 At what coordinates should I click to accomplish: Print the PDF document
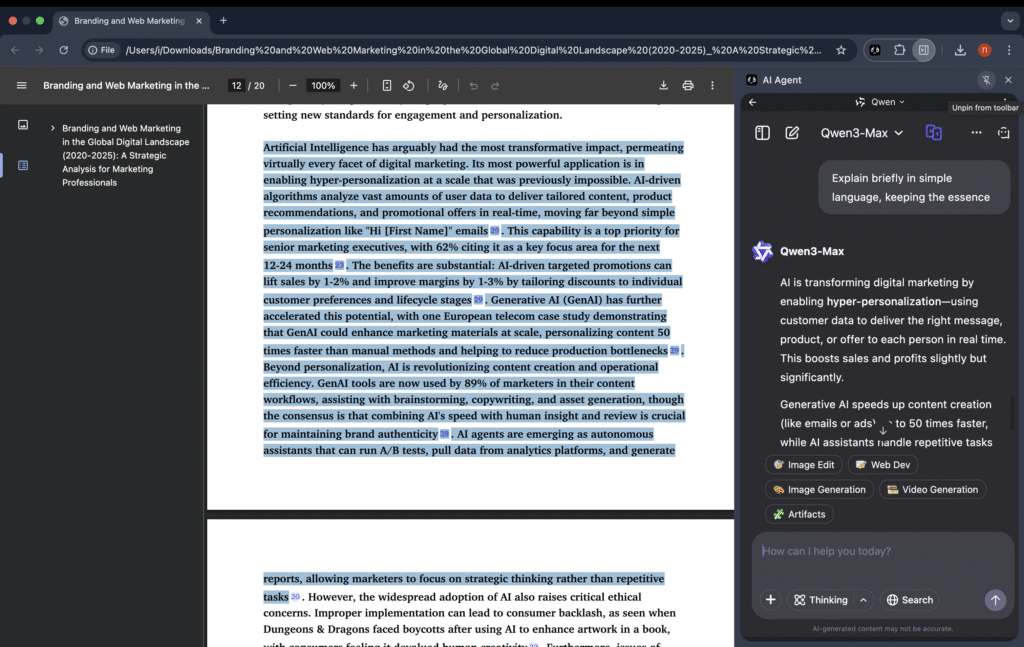pyautogui.click(x=688, y=86)
